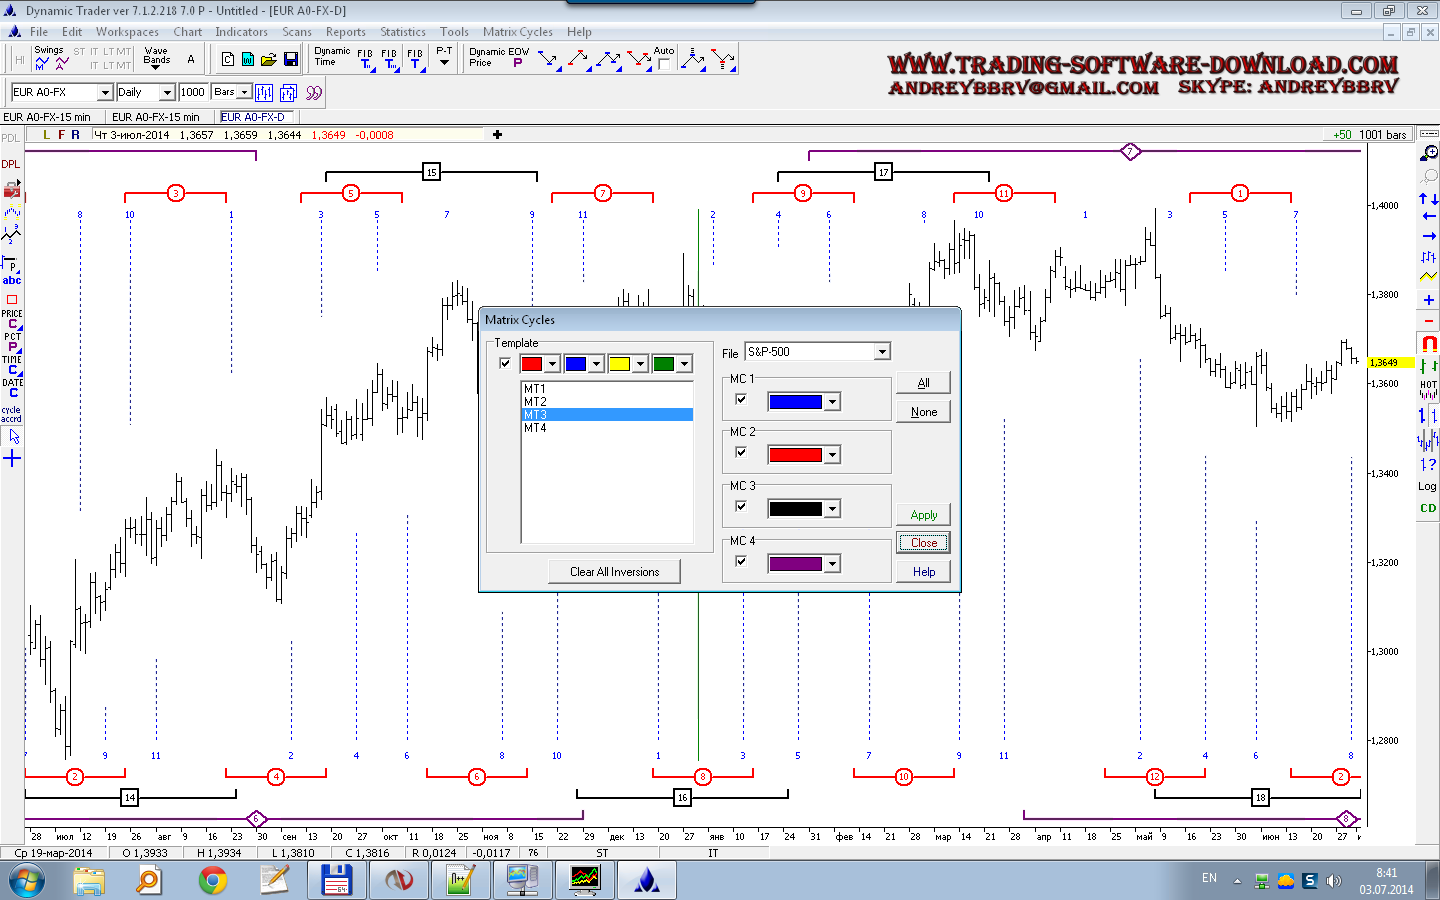The width and height of the screenshot is (1440, 900).
Task: Open the EUR A0-FX symbol dropdown
Action: pos(105,93)
